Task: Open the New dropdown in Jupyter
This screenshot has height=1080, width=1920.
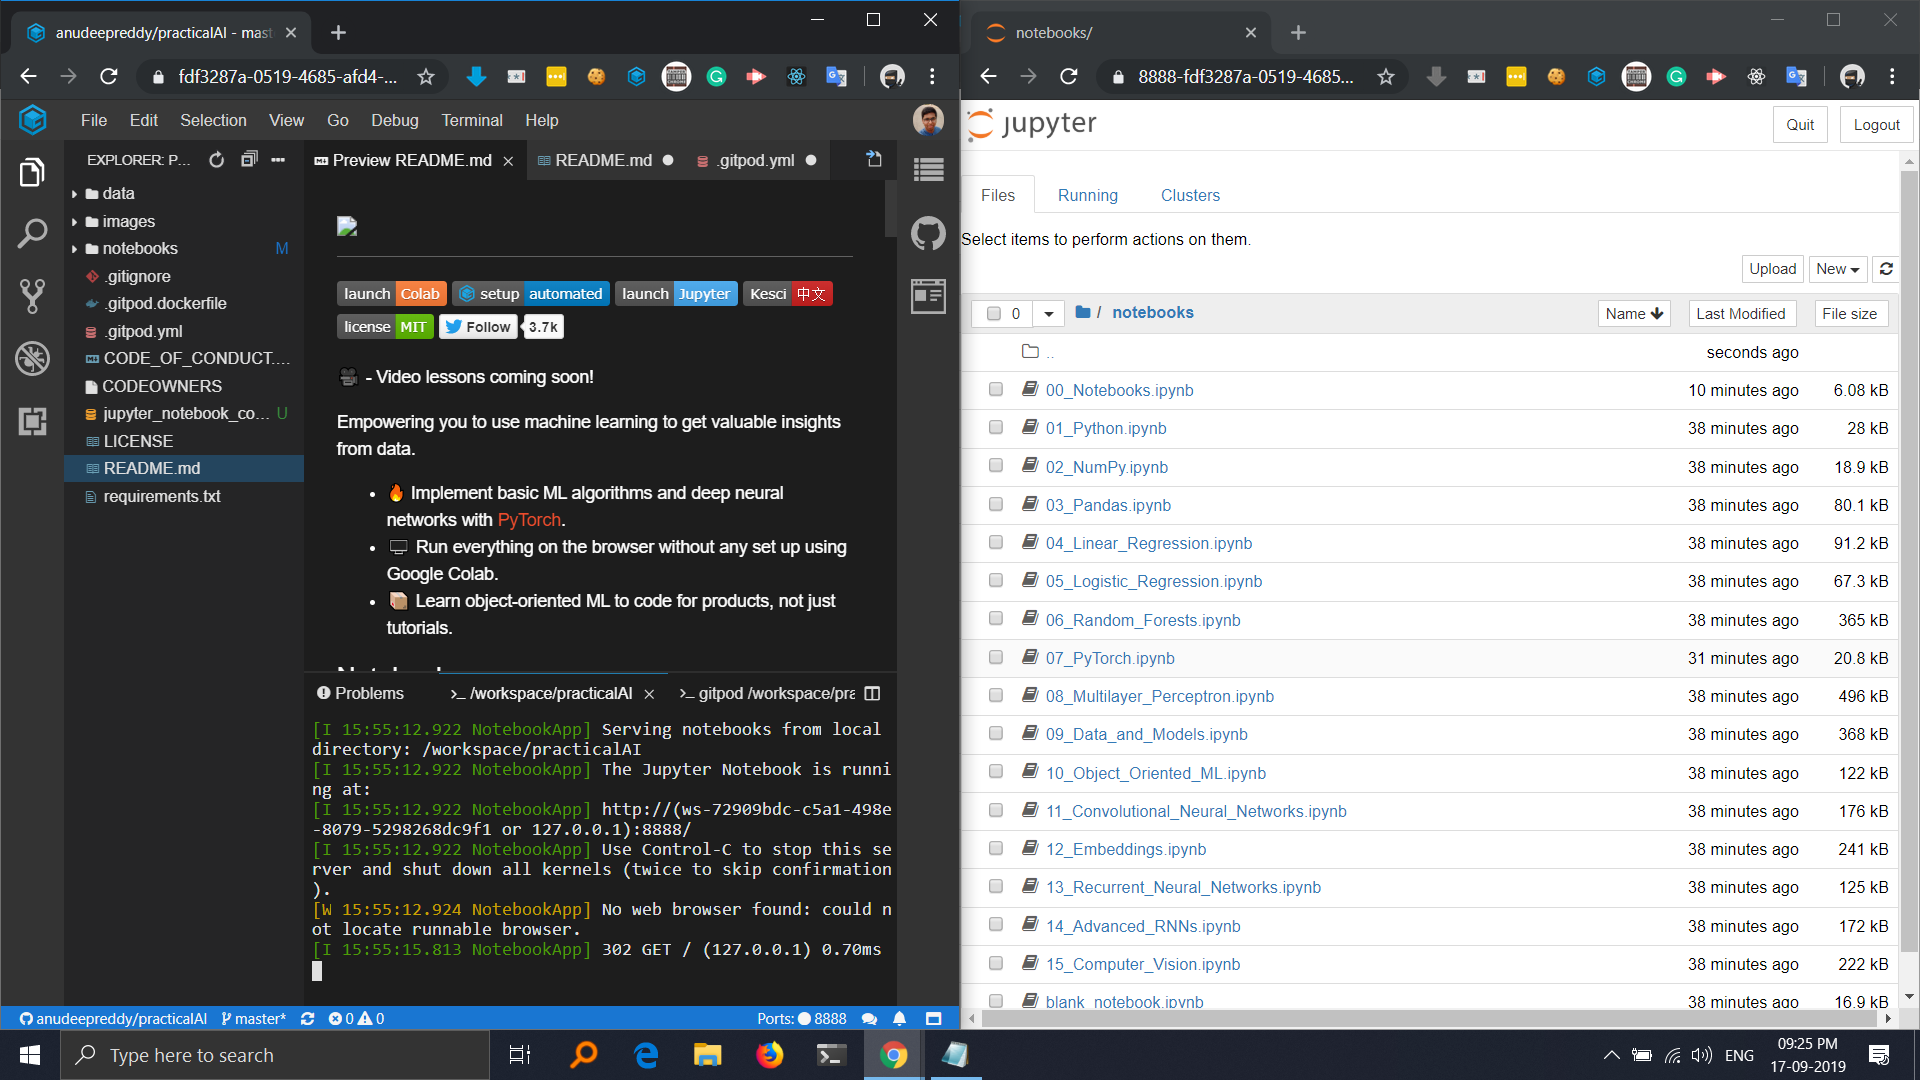Action: 1838,269
